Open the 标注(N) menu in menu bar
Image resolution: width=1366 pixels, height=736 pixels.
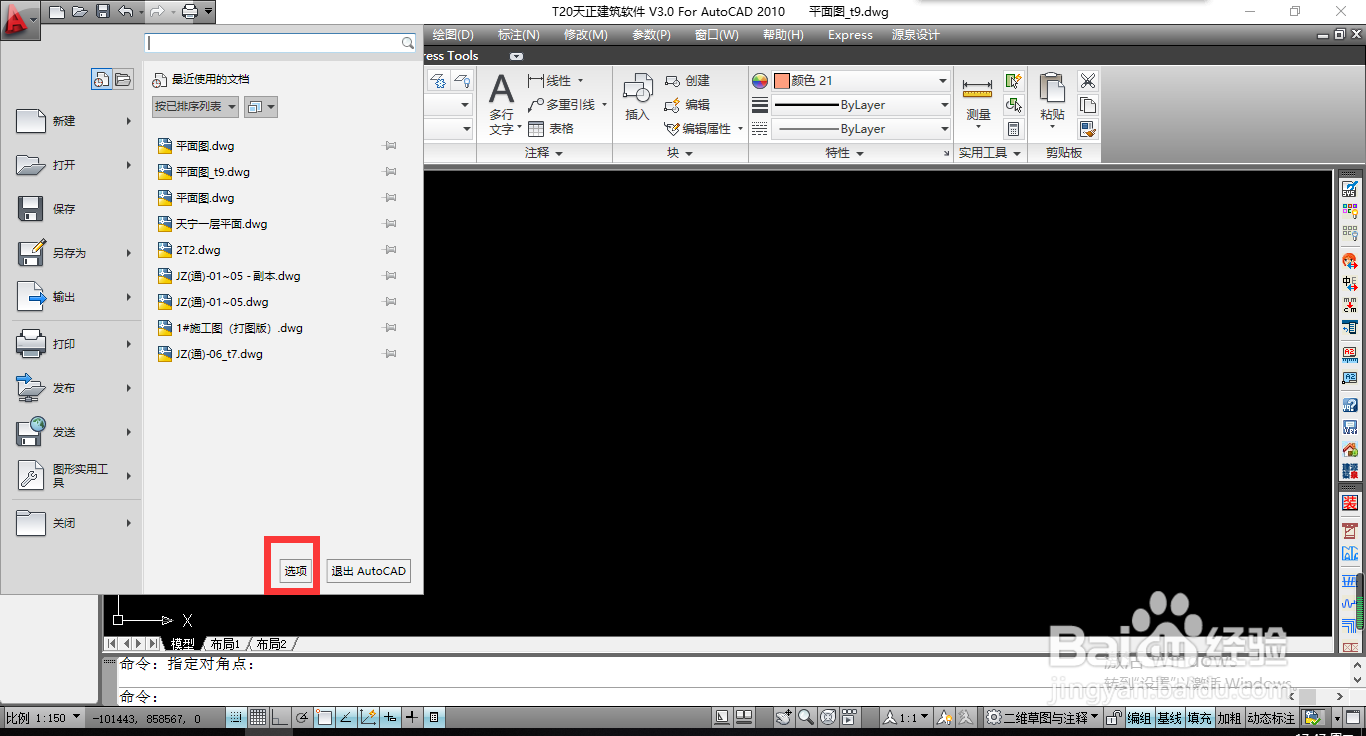(x=518, y=35)
